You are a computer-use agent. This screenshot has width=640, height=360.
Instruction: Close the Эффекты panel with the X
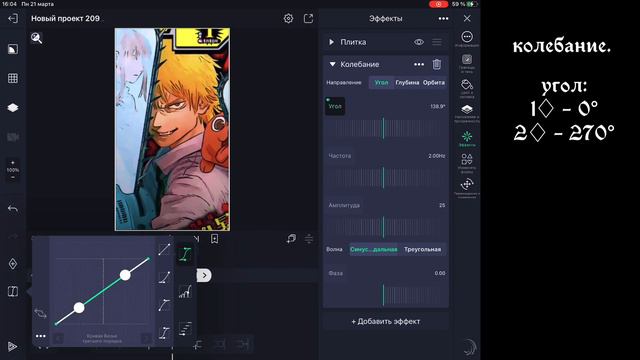467,18
